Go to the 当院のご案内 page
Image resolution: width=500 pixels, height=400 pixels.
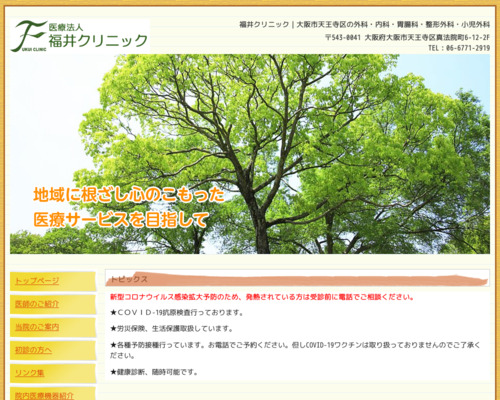(x=37, y=327)
